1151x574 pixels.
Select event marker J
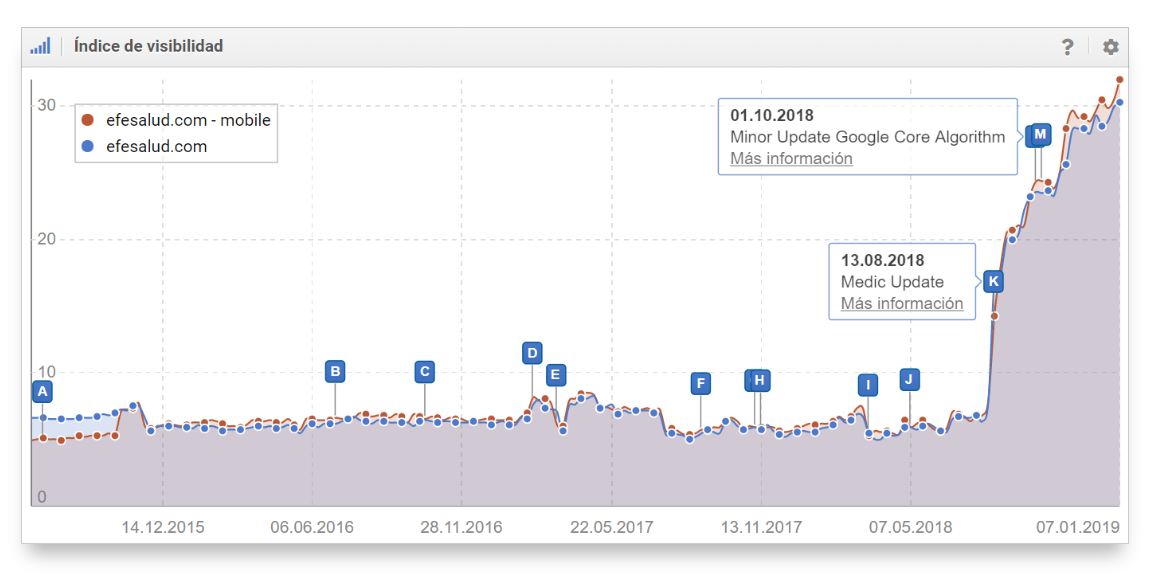point(909,378)
